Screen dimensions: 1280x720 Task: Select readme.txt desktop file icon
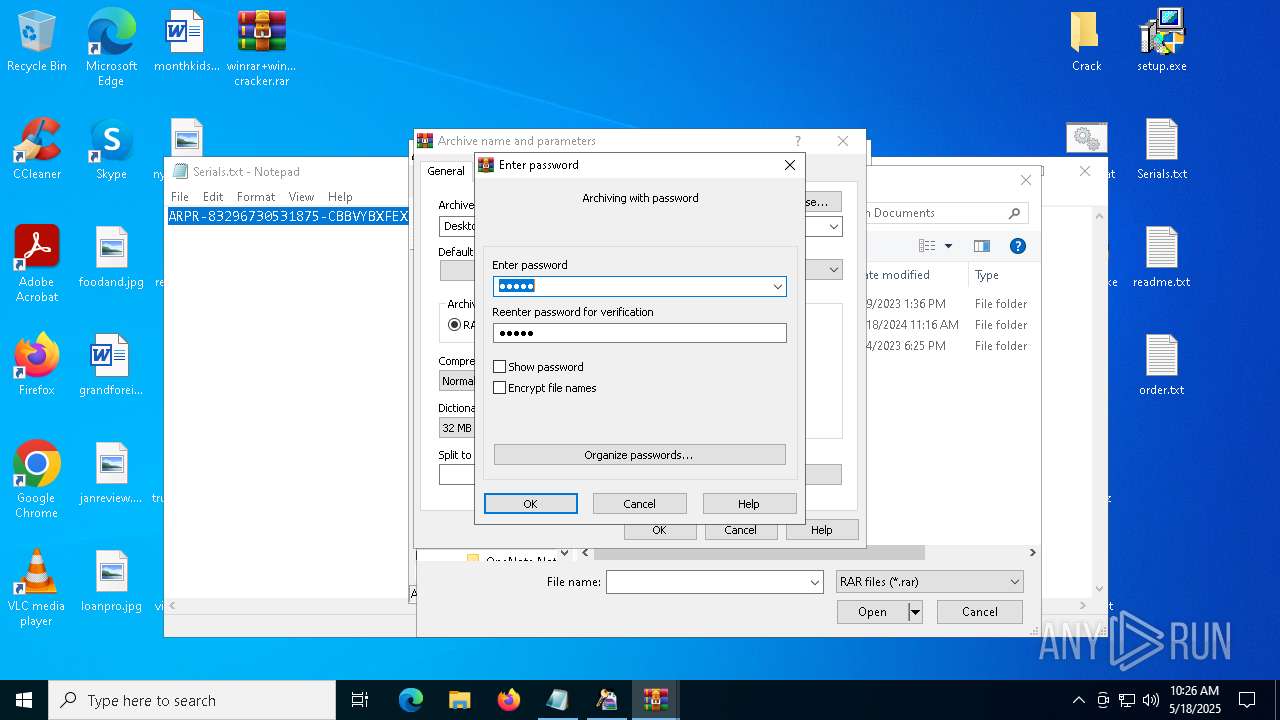pyautogui.click(x=1161, y=257)
